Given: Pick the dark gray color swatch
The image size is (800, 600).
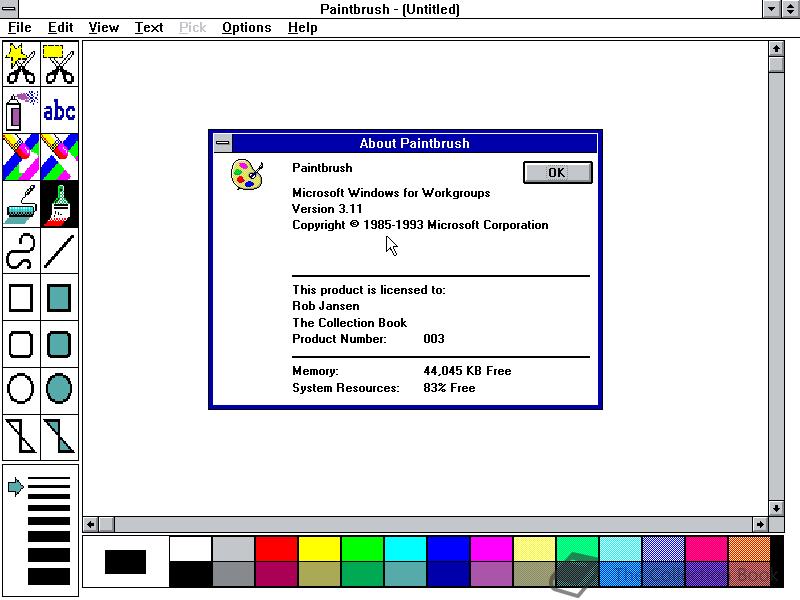Looking at the screenshot, I should tap(233, 574).
